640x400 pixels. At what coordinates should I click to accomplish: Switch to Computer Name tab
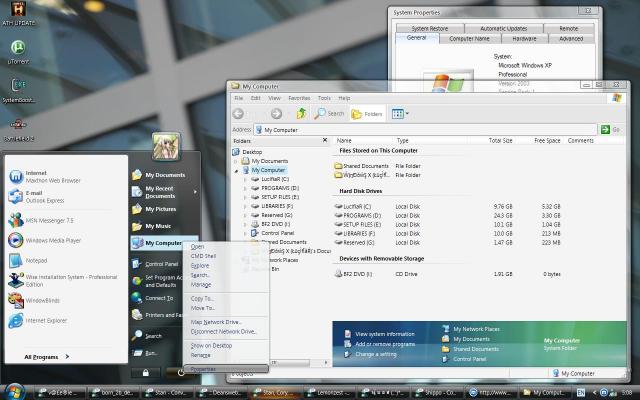point(469,39)
